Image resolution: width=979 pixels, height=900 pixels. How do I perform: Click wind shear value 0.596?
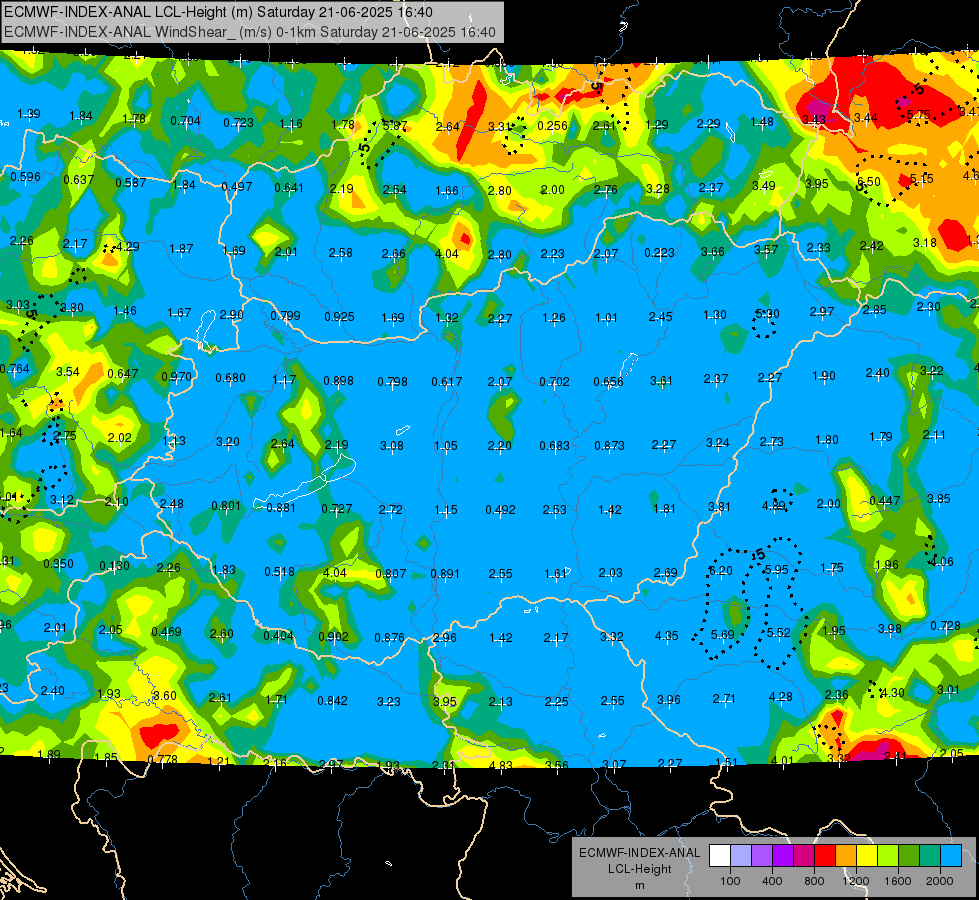coord(26,177)
